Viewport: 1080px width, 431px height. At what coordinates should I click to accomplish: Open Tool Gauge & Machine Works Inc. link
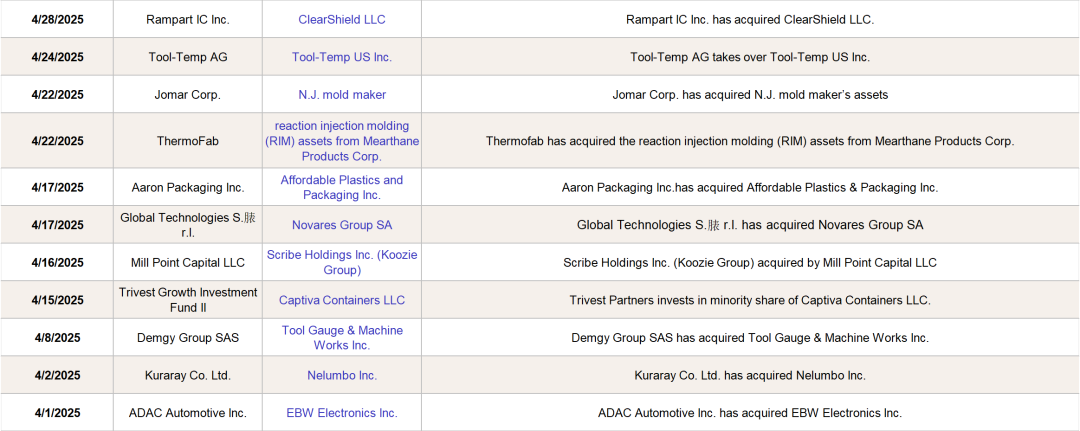coord(341,337)
